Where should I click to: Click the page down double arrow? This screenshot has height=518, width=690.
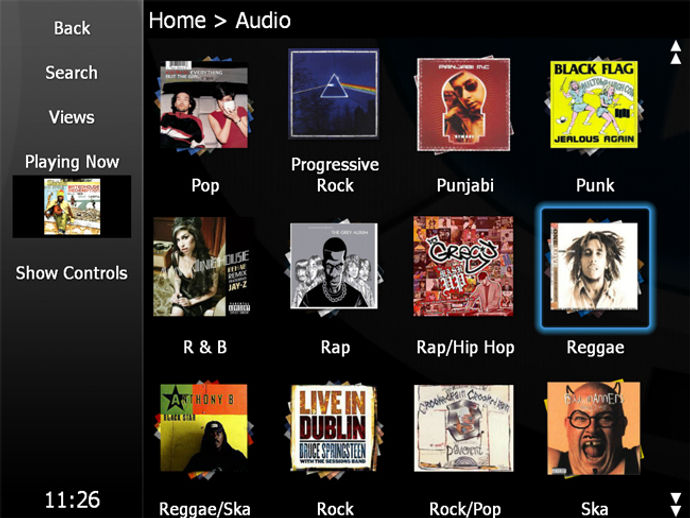tap(675, 504)
